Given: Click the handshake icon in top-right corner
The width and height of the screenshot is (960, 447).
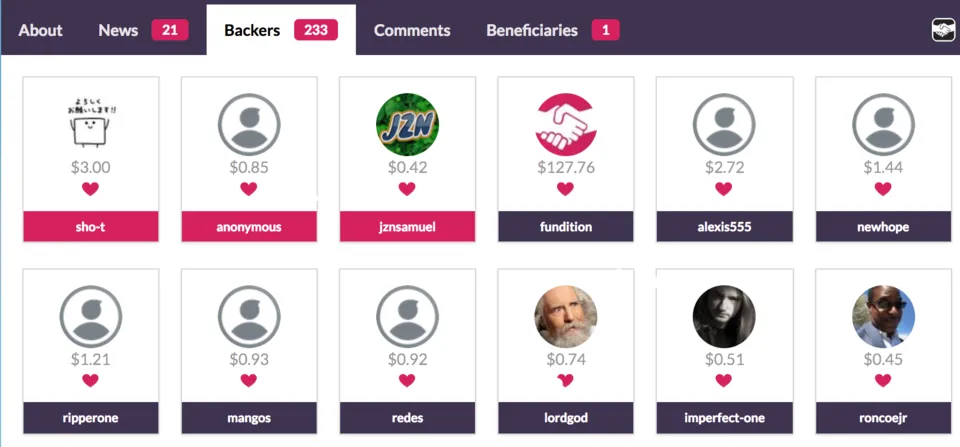Looking at the screenshot, I should tap(943, 30).
